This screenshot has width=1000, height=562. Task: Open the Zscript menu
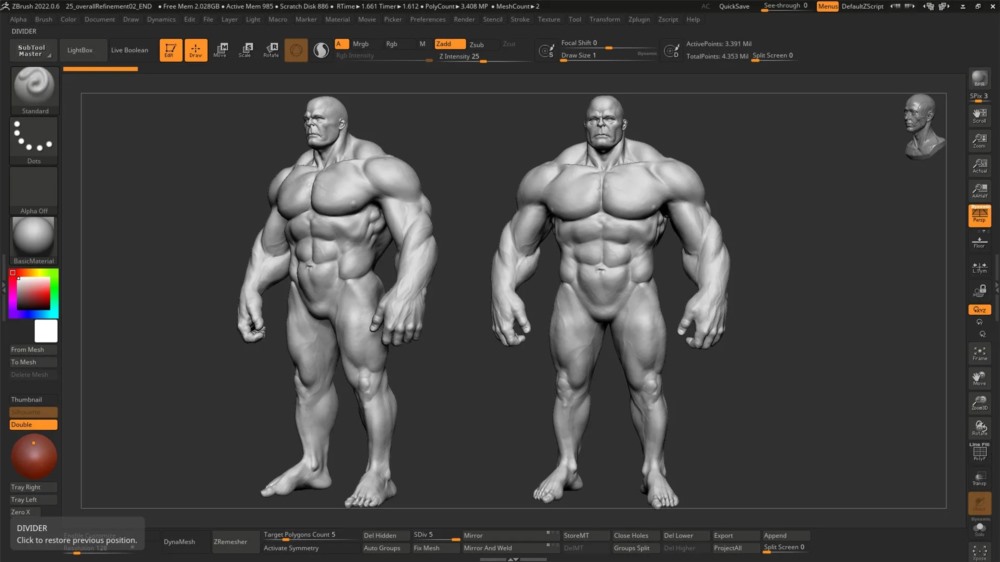(668, 20)
